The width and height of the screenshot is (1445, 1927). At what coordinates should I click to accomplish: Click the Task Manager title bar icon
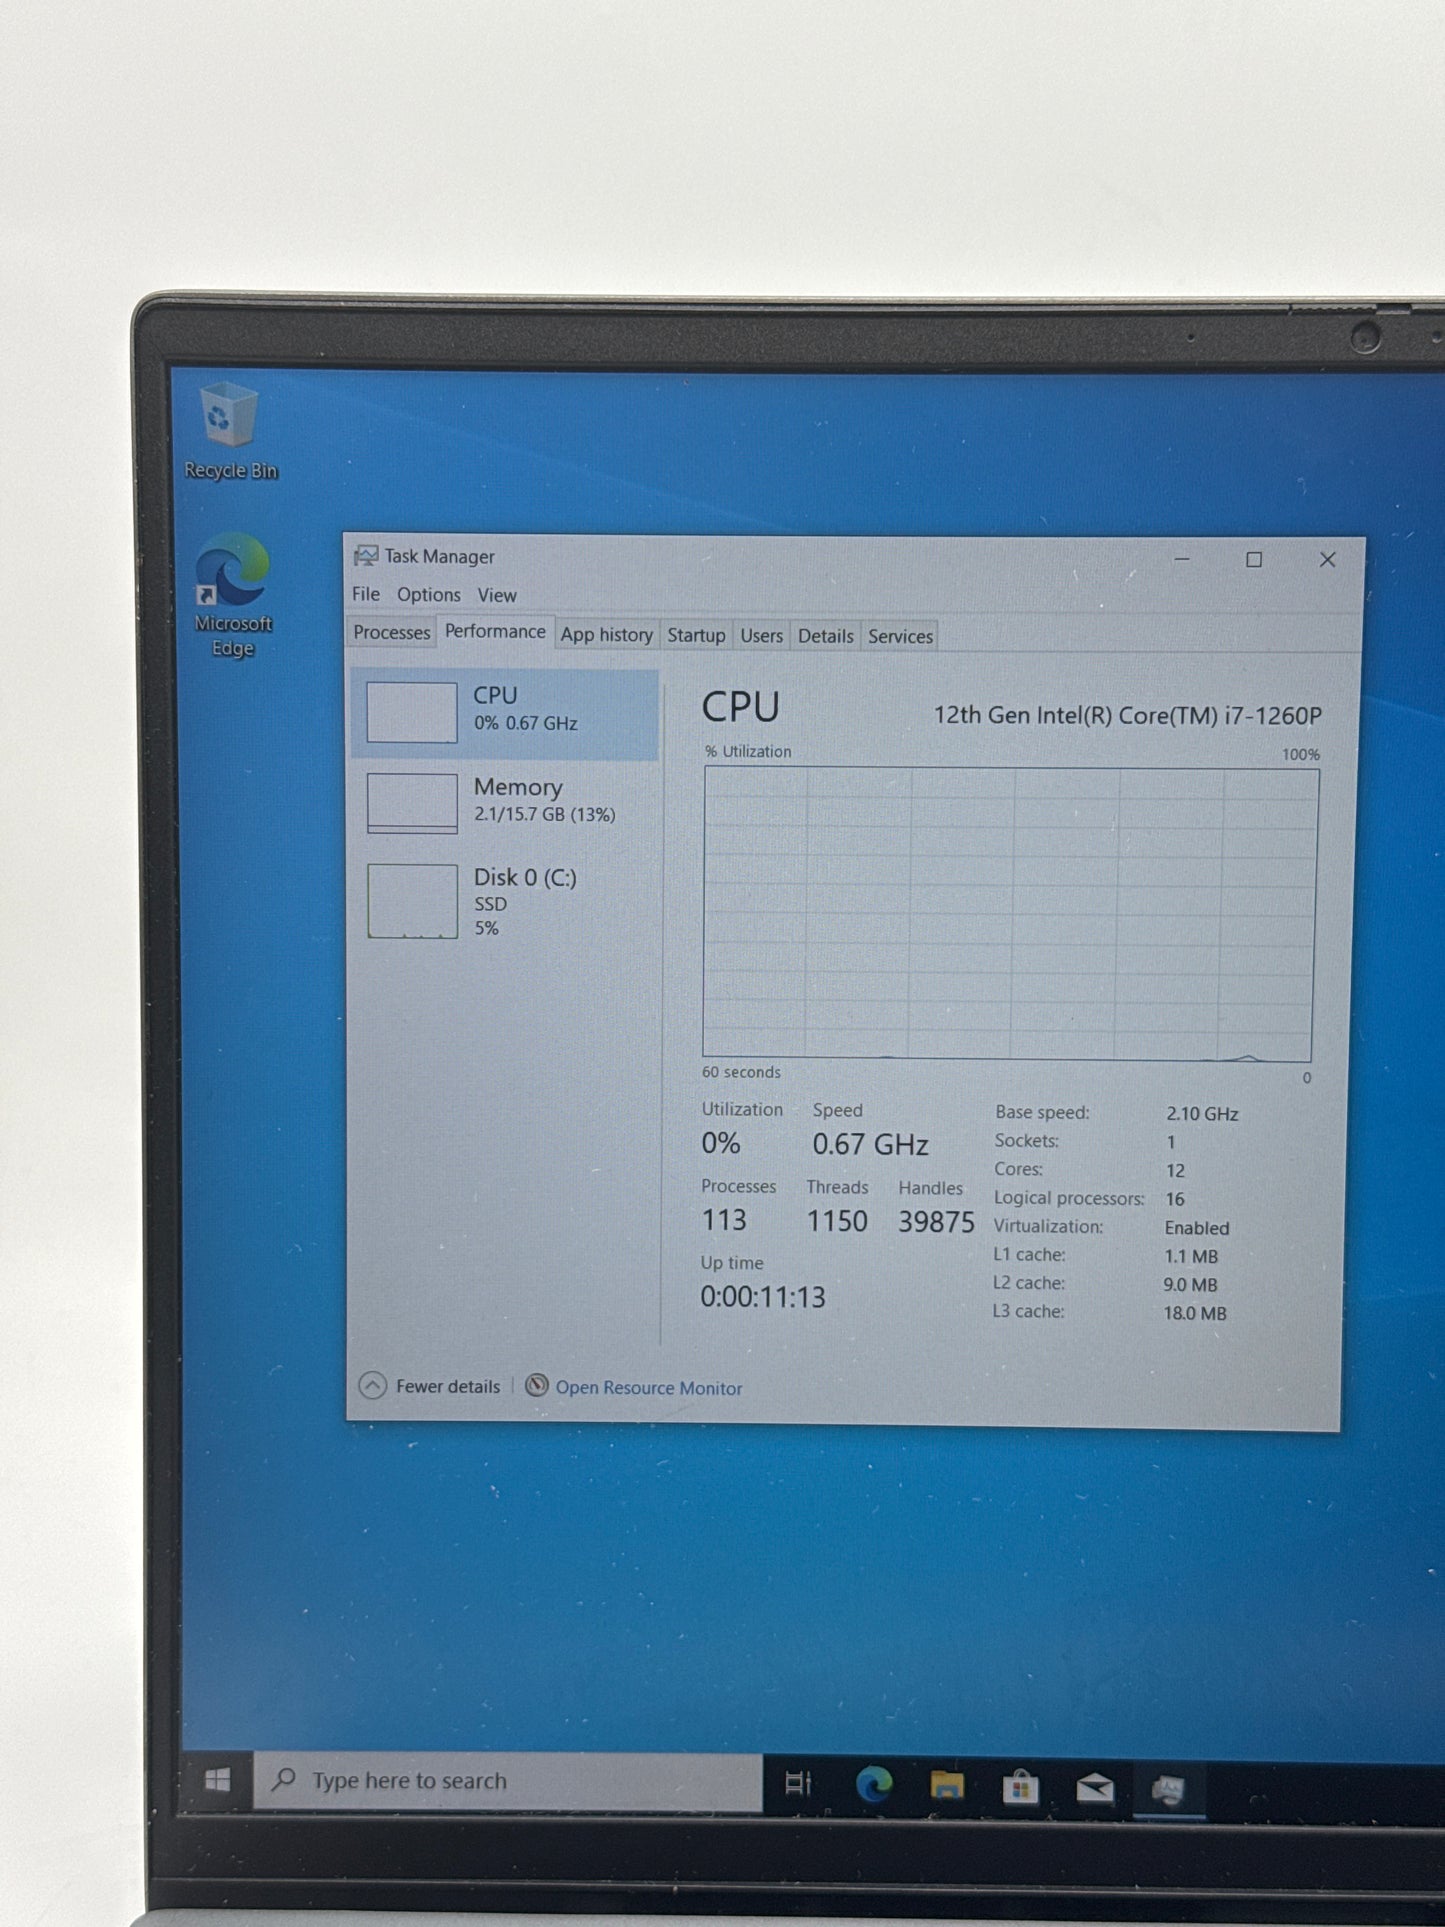(x=366, y=556)
